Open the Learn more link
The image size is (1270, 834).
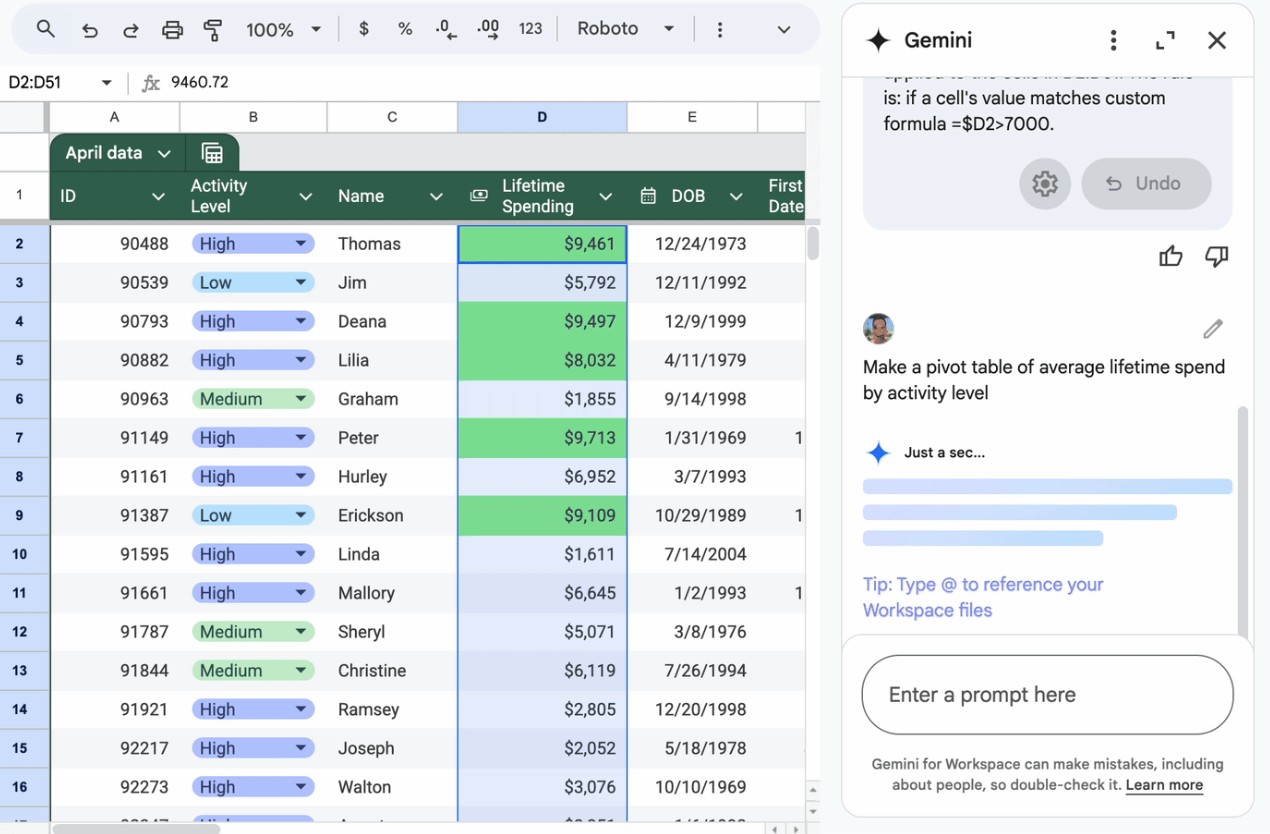click(1164, 785)
